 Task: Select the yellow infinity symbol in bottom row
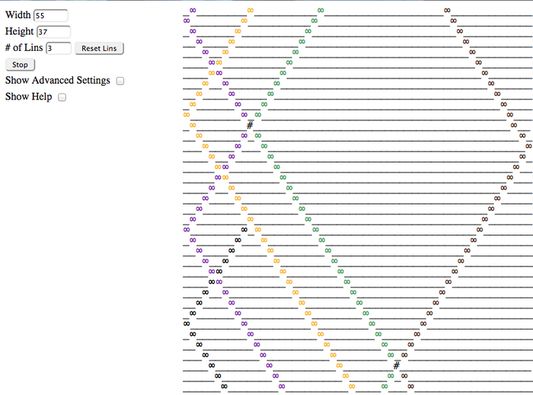pos(352,386)
